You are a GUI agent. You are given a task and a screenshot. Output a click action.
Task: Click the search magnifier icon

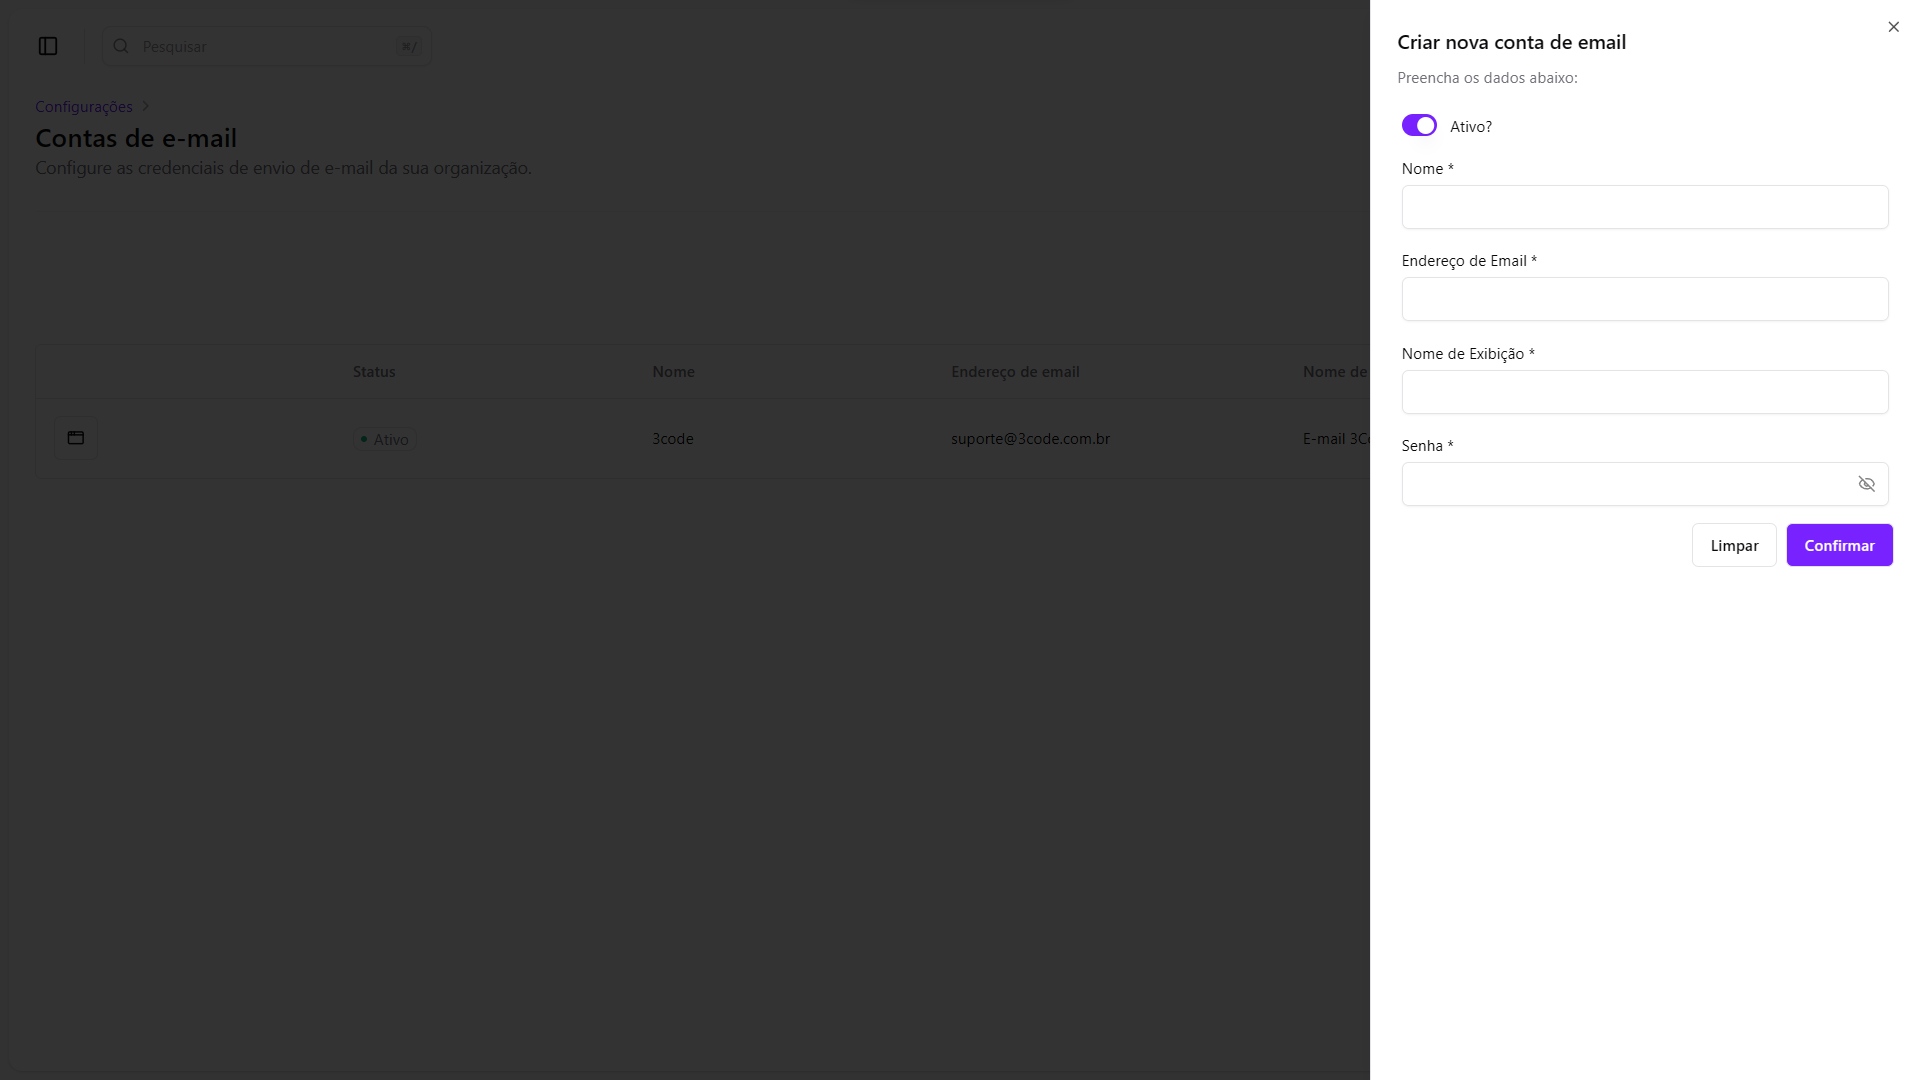point(121,46)
